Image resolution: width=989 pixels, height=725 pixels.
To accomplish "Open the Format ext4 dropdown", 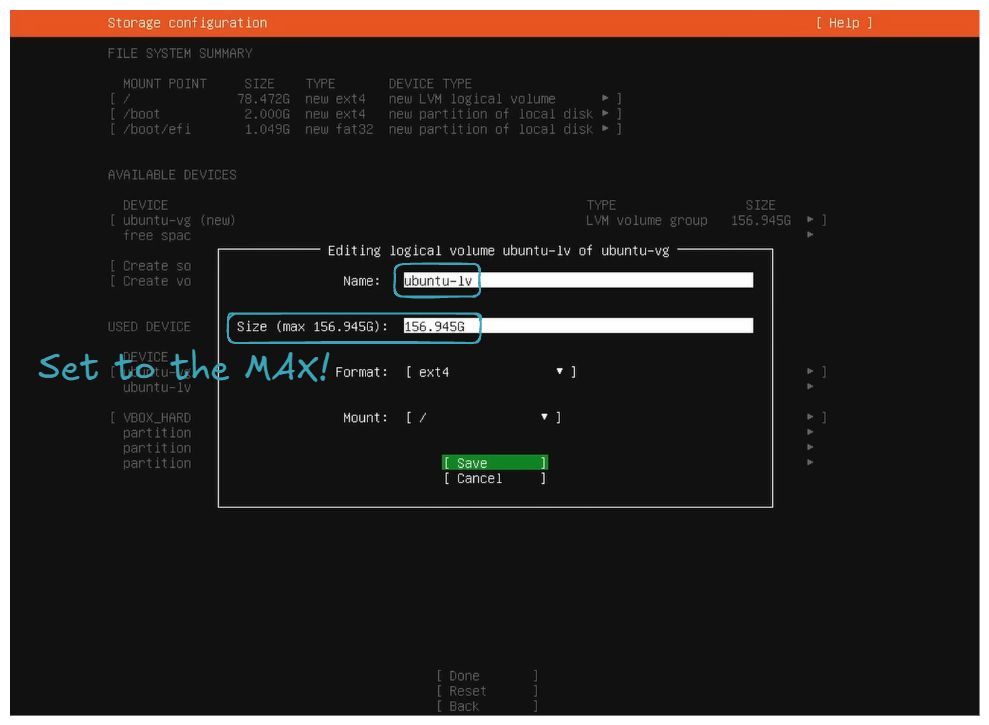I will 490,372.
